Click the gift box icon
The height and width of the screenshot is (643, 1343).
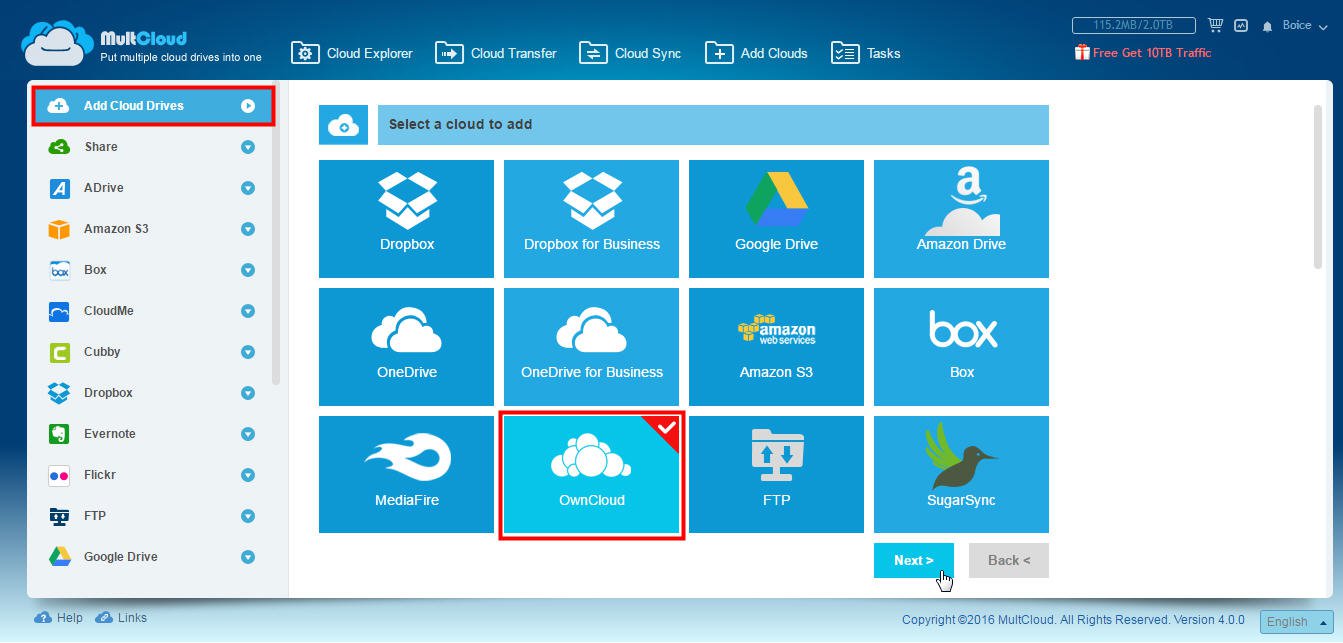click(1082, 52)
